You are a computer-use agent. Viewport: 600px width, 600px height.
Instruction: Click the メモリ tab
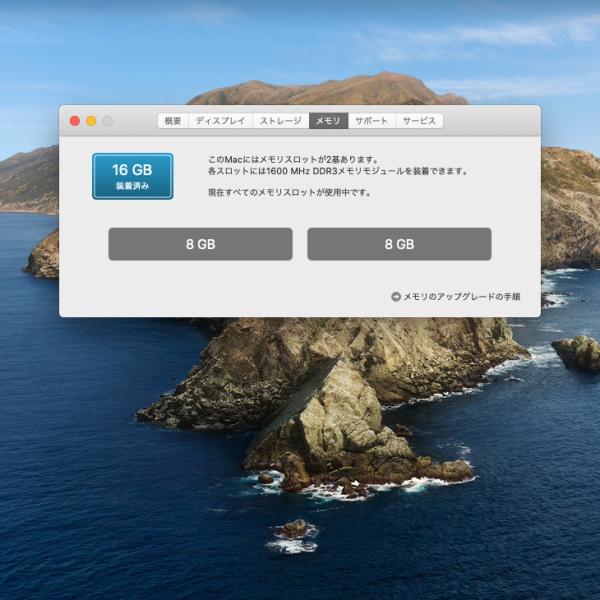pyautogui.click(x=328, y=121)
